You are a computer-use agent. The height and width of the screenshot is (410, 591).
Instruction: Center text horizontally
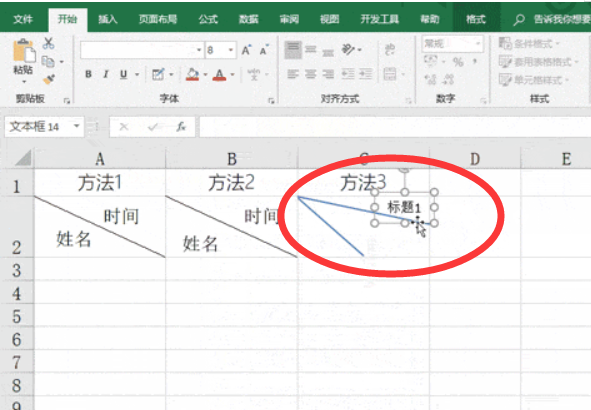(311, 74)
